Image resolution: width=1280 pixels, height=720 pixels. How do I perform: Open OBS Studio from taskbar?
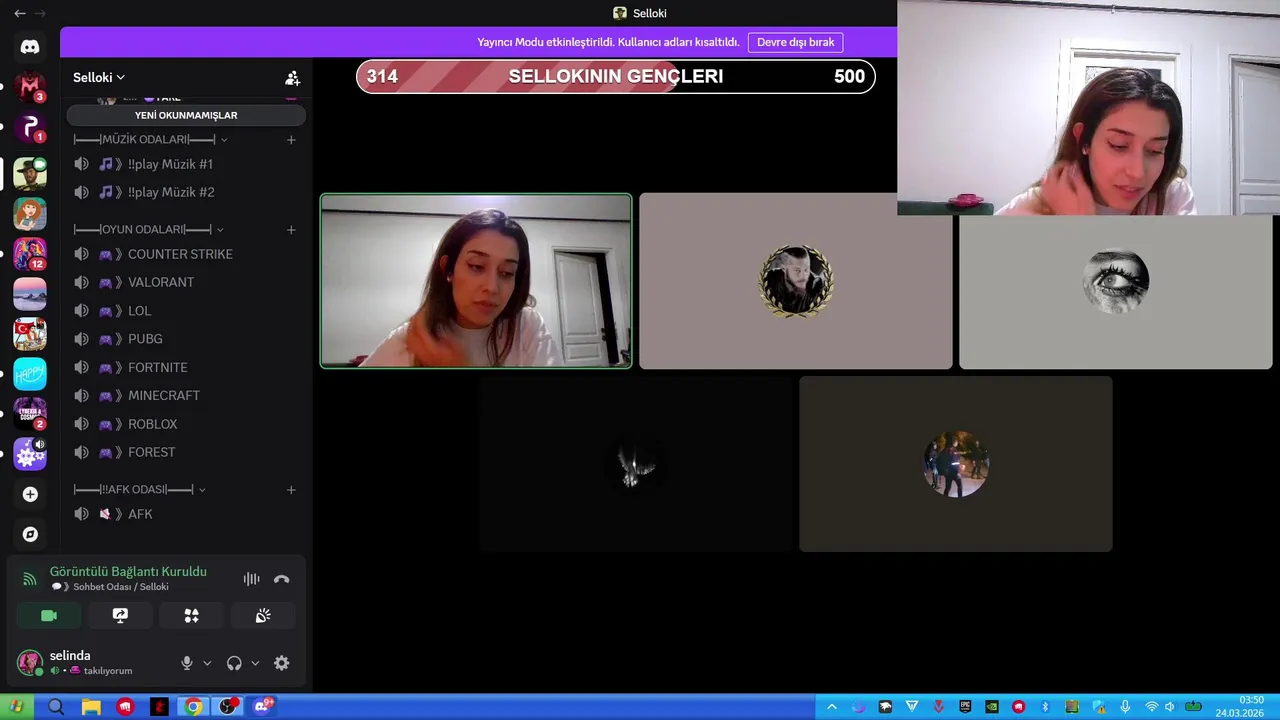click(x=229, y=707)
